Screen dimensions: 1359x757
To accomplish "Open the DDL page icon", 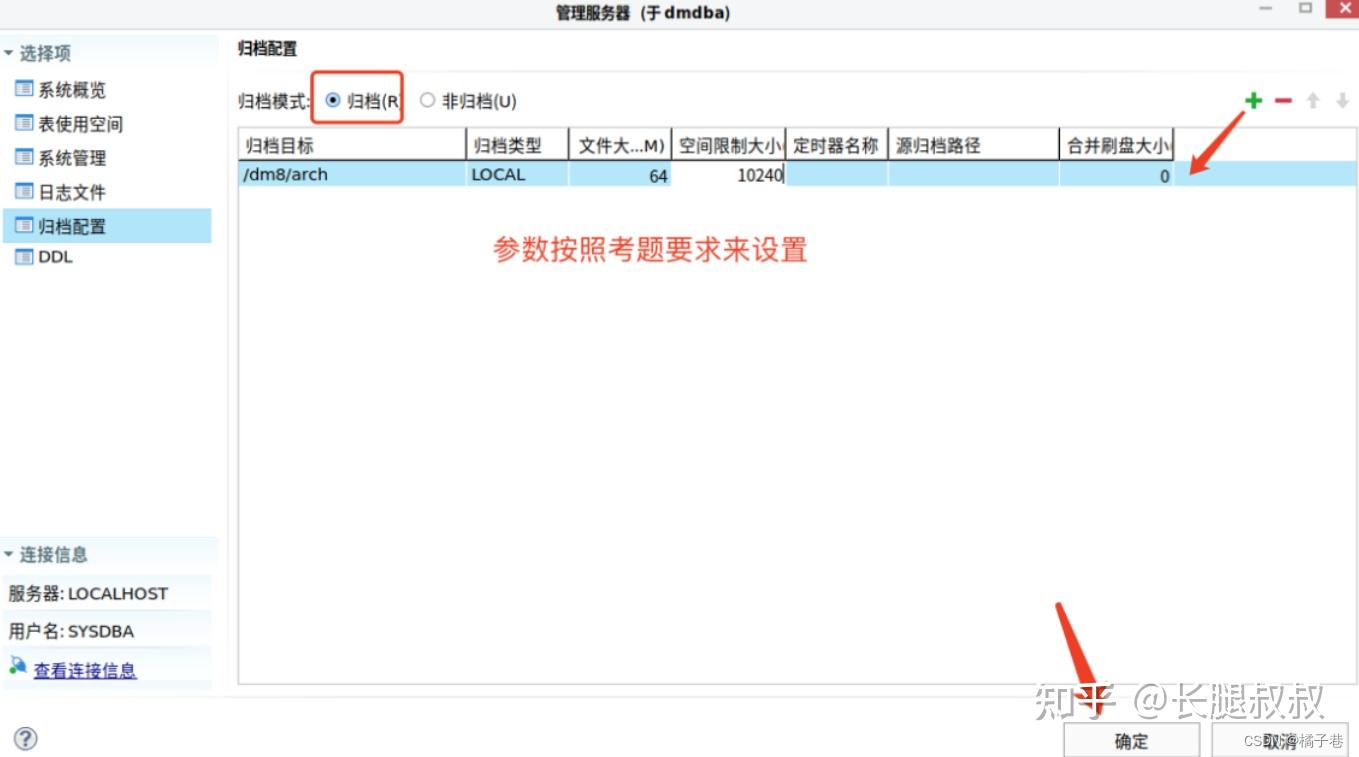I will (x=24, y=258).
